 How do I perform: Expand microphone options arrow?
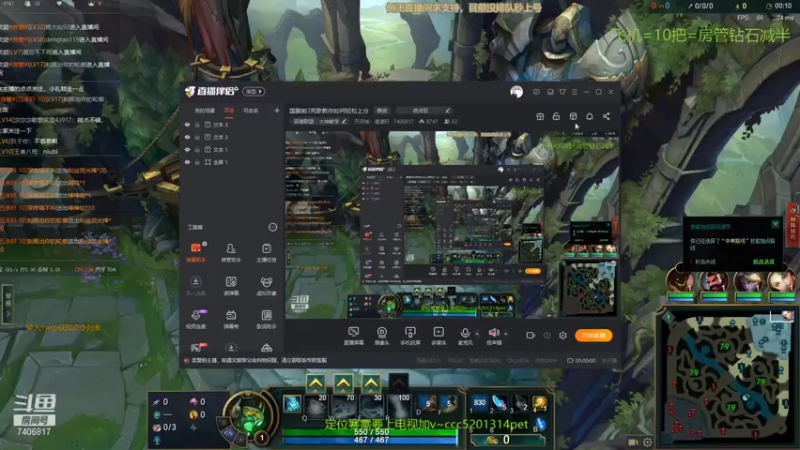pos(477,334)
